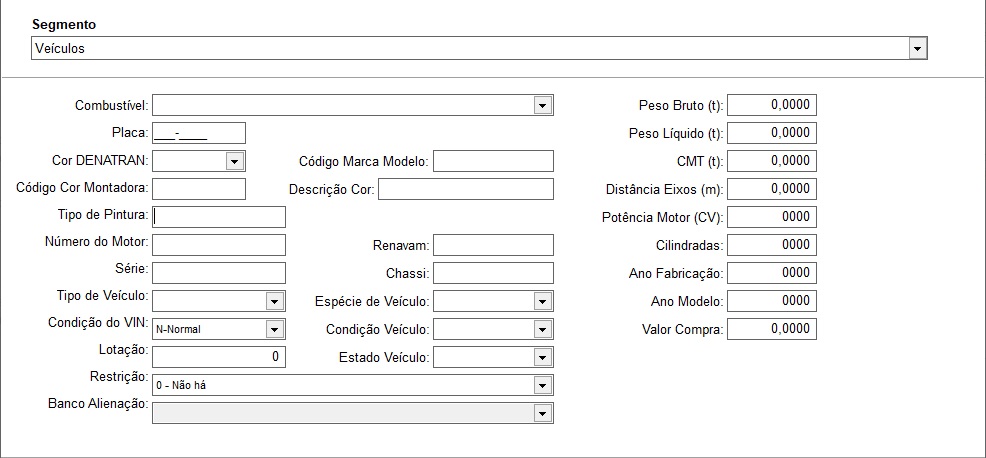Expand the Tipo de Veículo dropdown
This screenshot has width=986, height=458.
[219, 301]
